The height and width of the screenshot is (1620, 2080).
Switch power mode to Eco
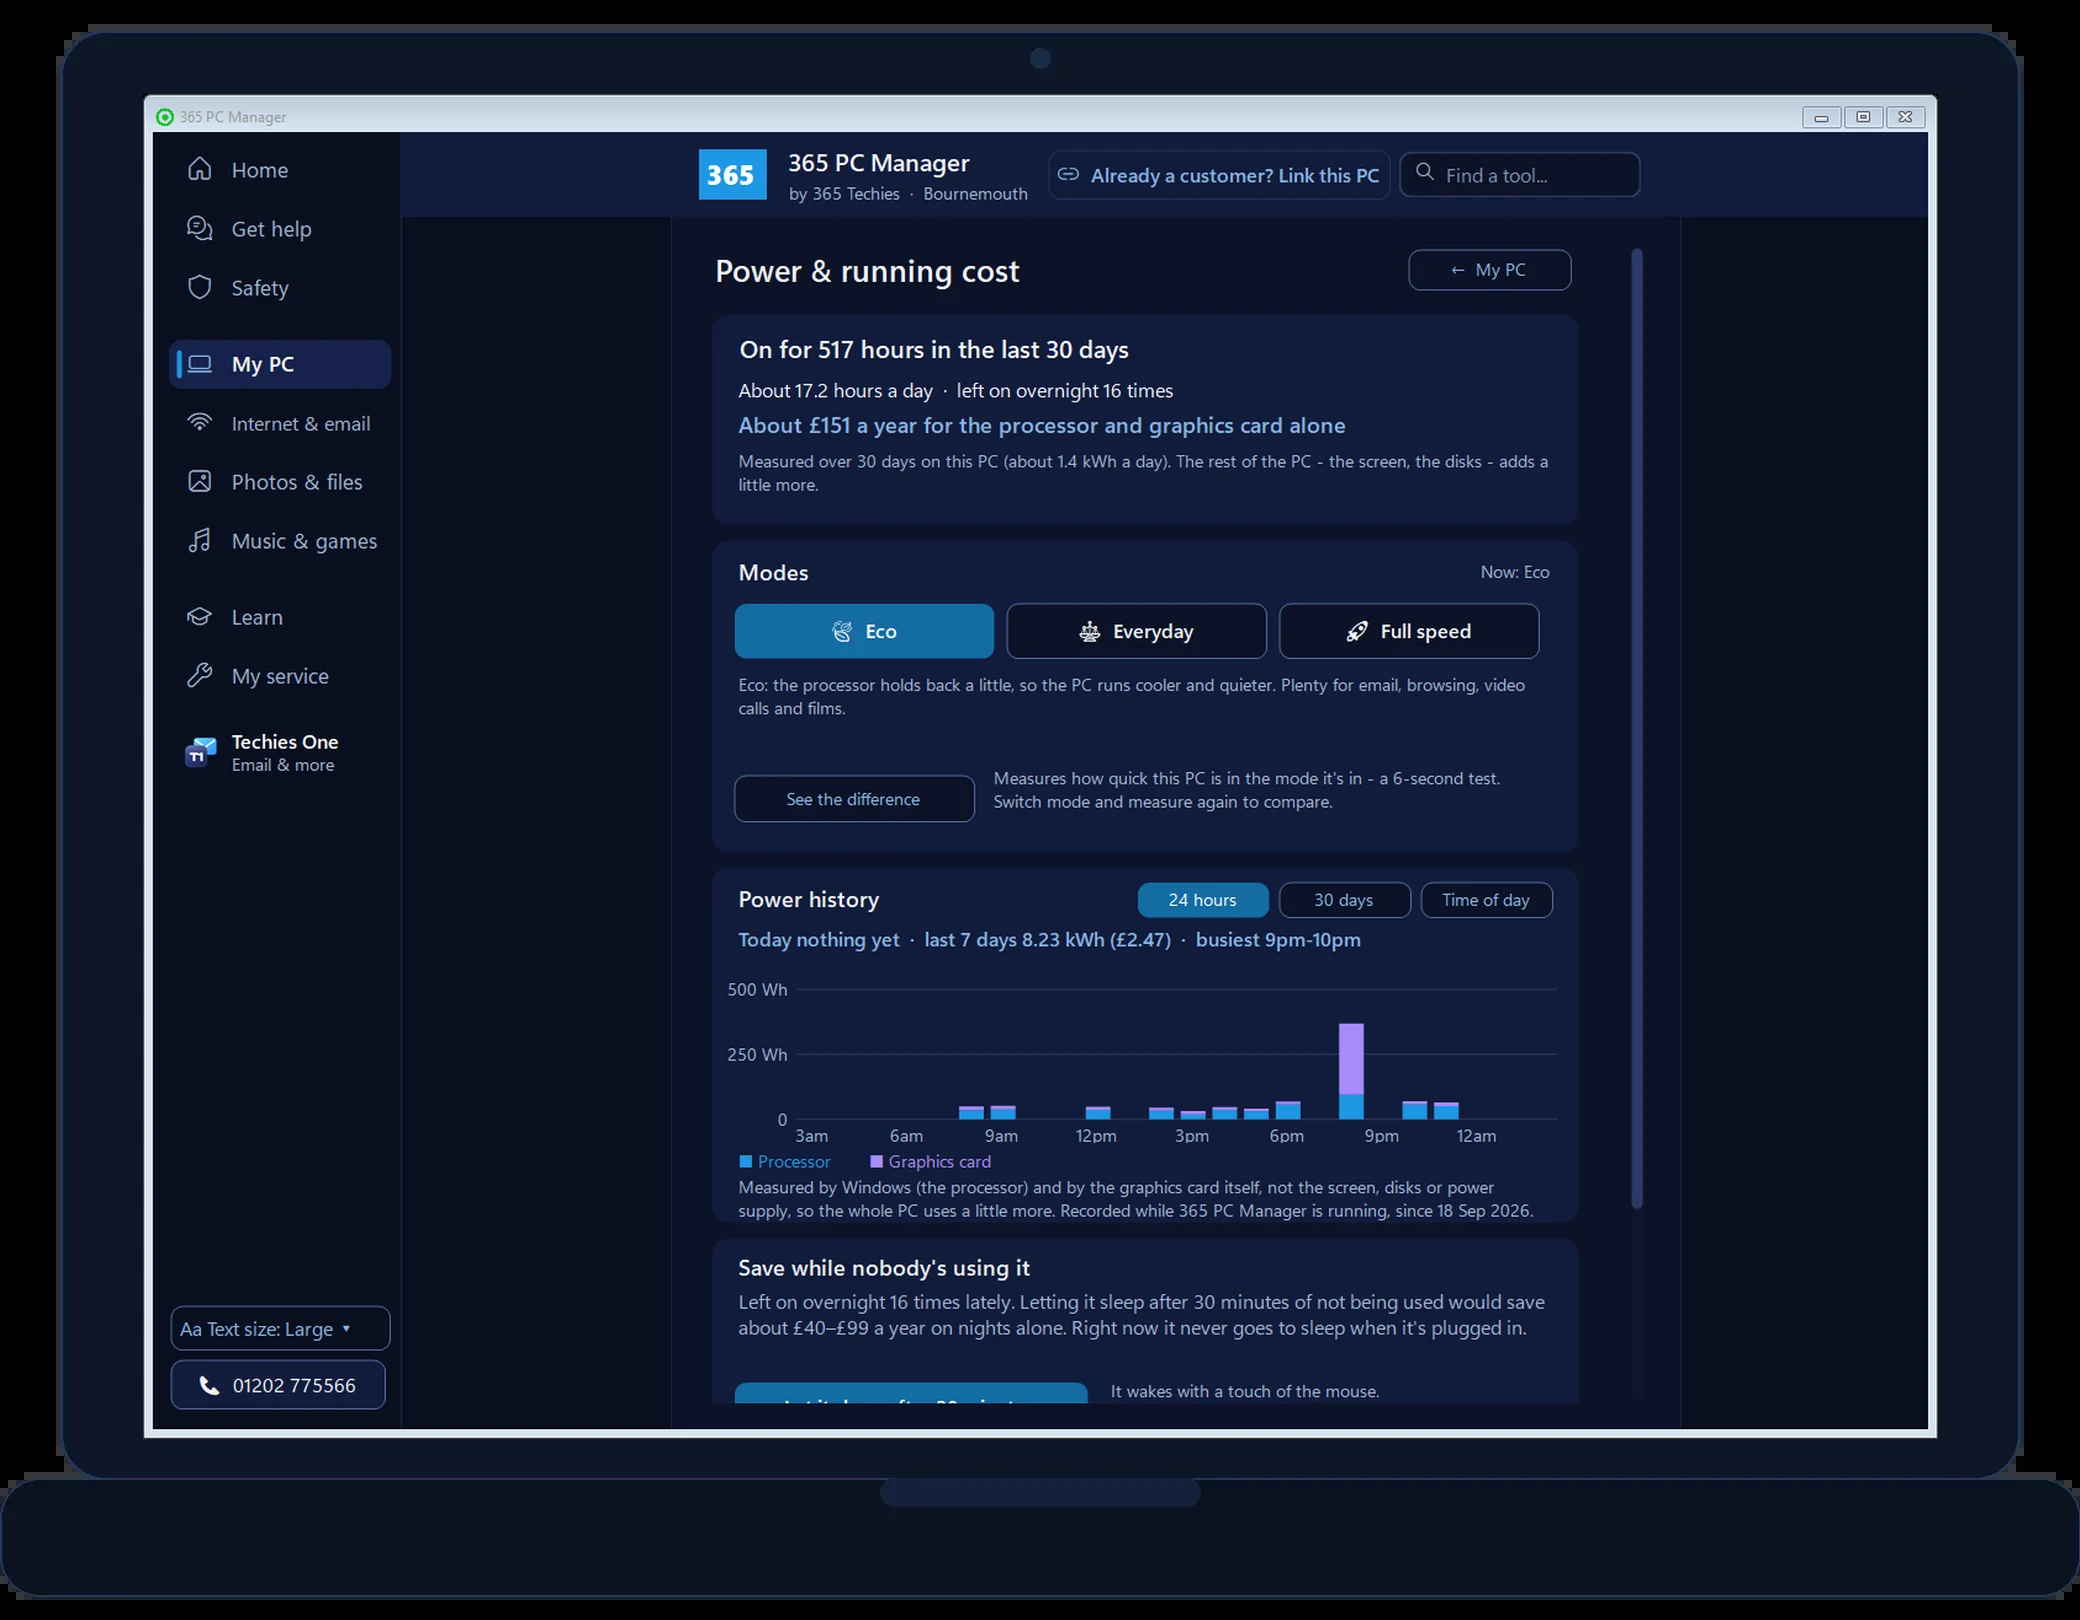pyautogui.click(x=864, y=631)
